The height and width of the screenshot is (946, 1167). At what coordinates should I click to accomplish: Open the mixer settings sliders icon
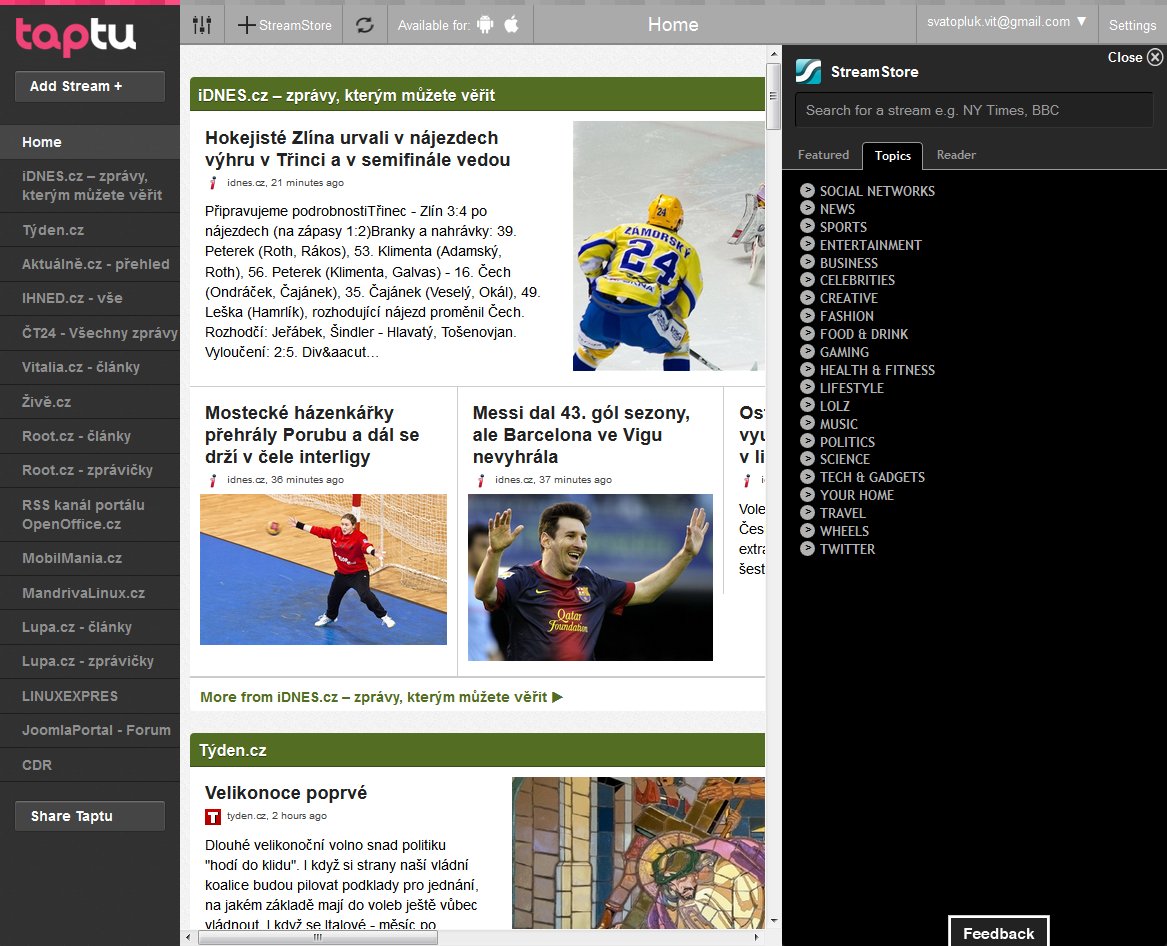[202, 25]
